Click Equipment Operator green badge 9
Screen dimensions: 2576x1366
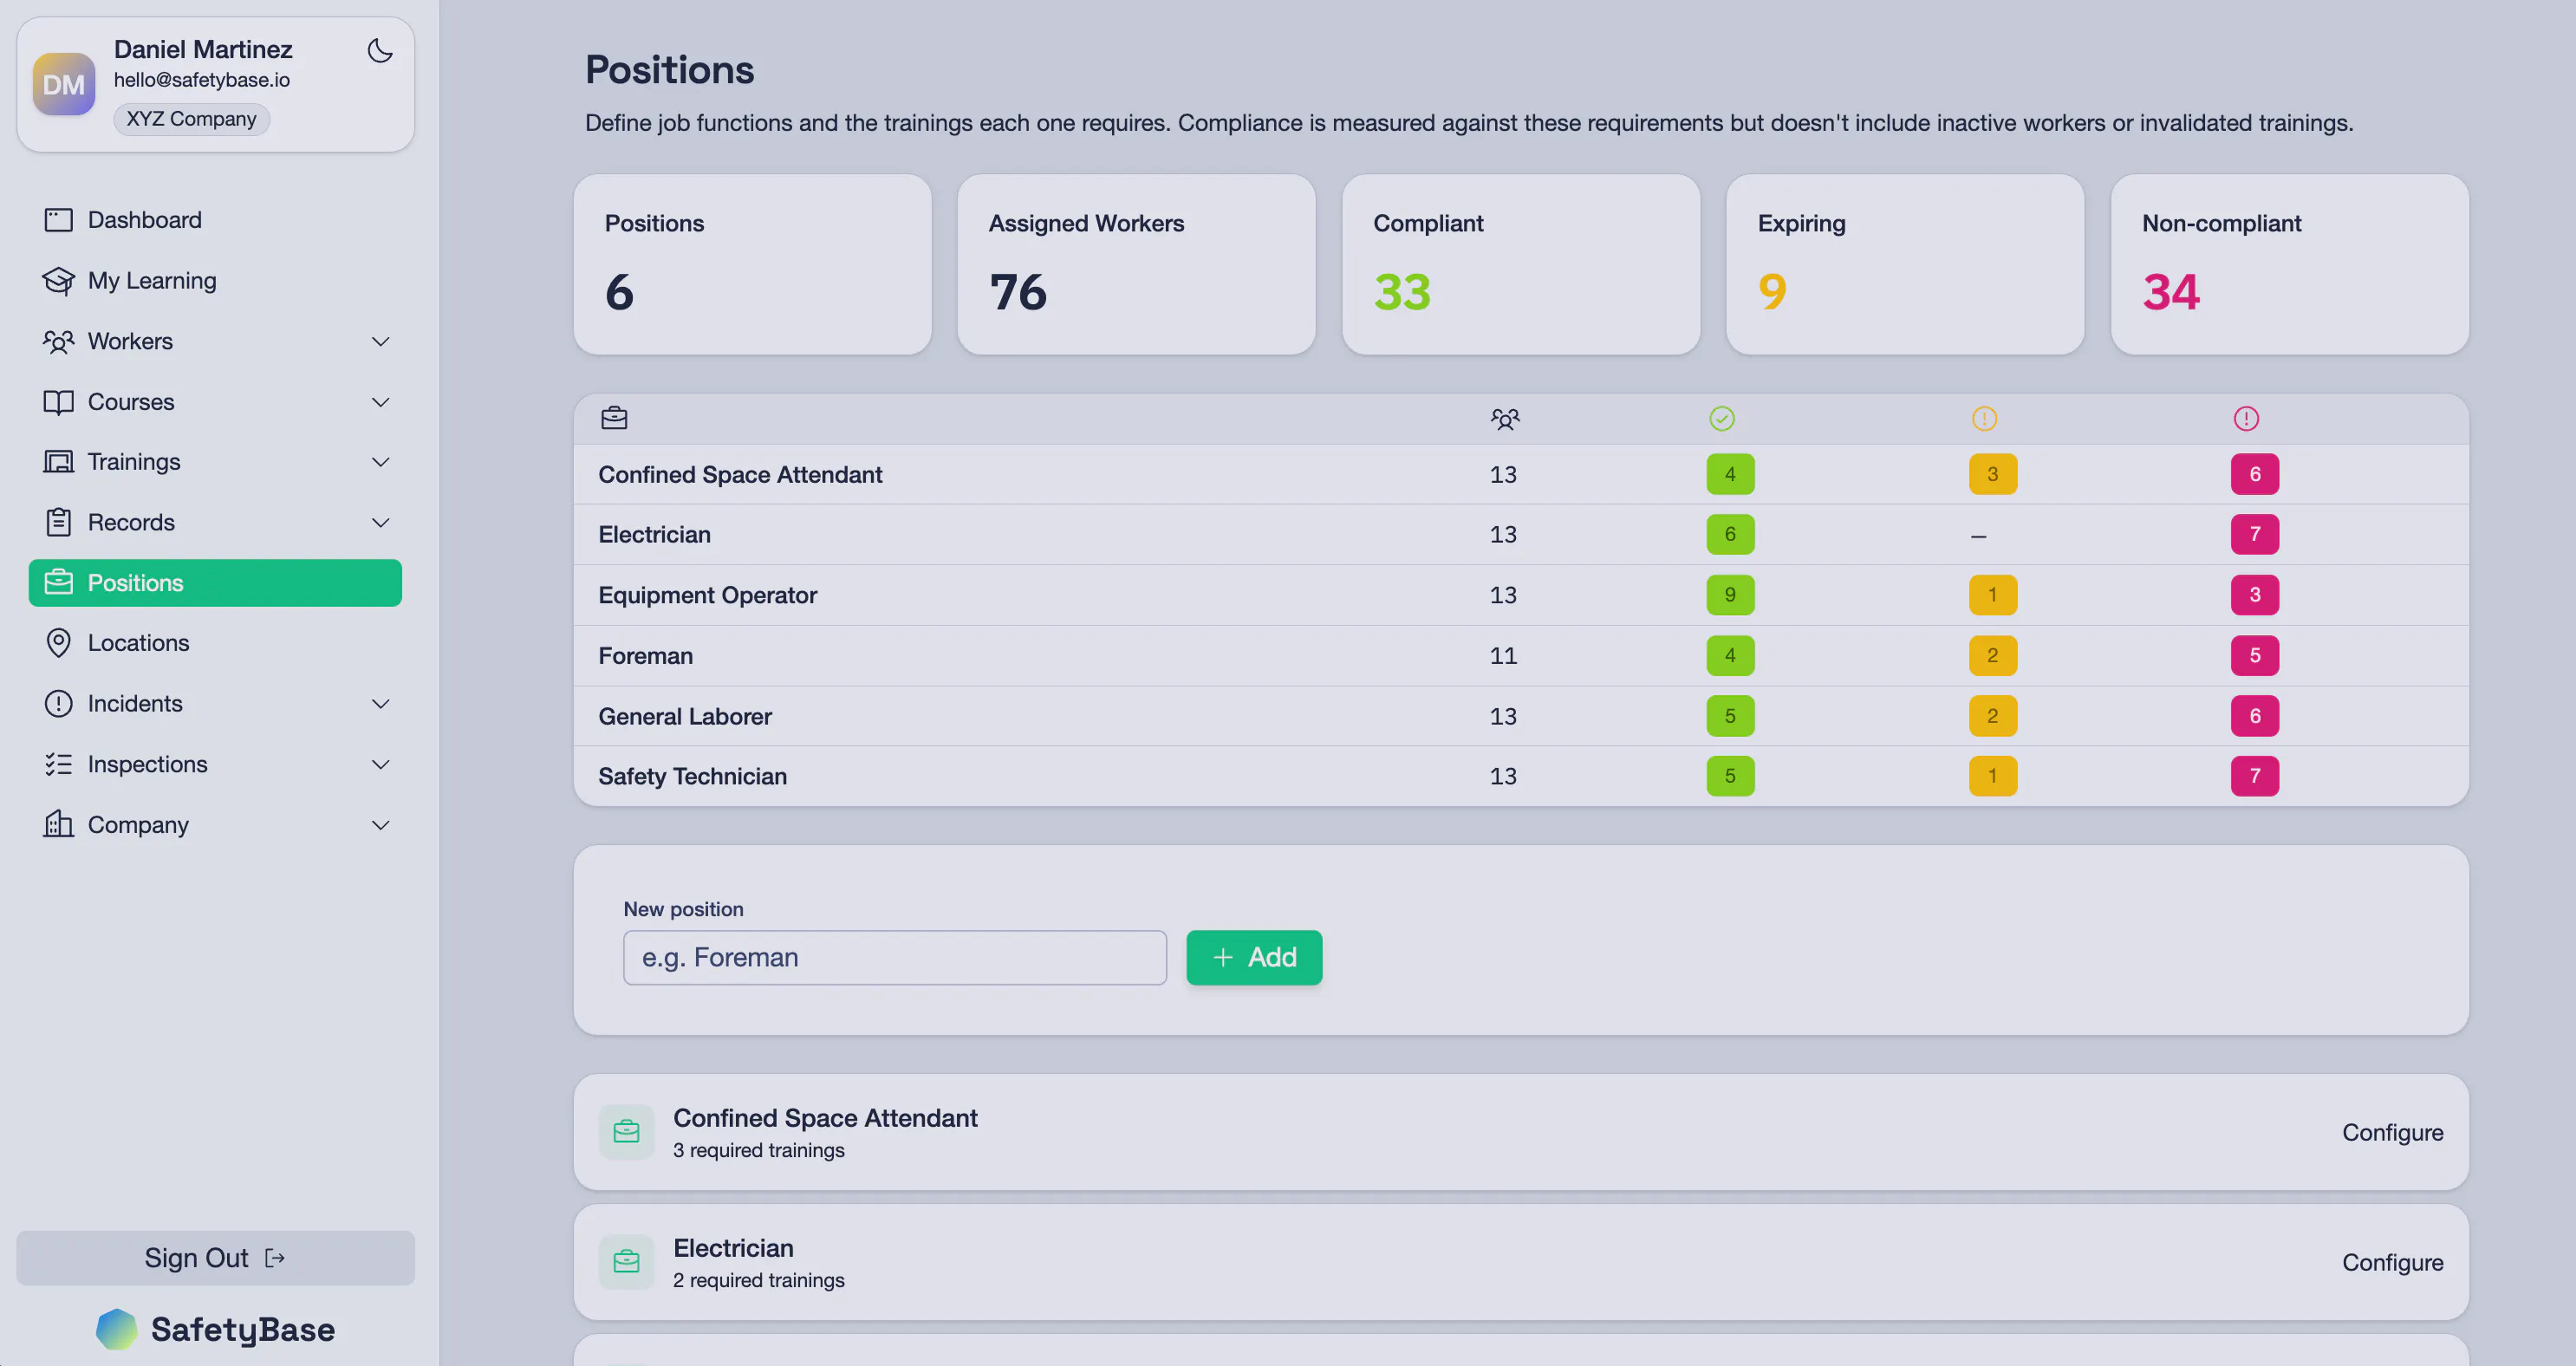click(x=1730, y=595)
